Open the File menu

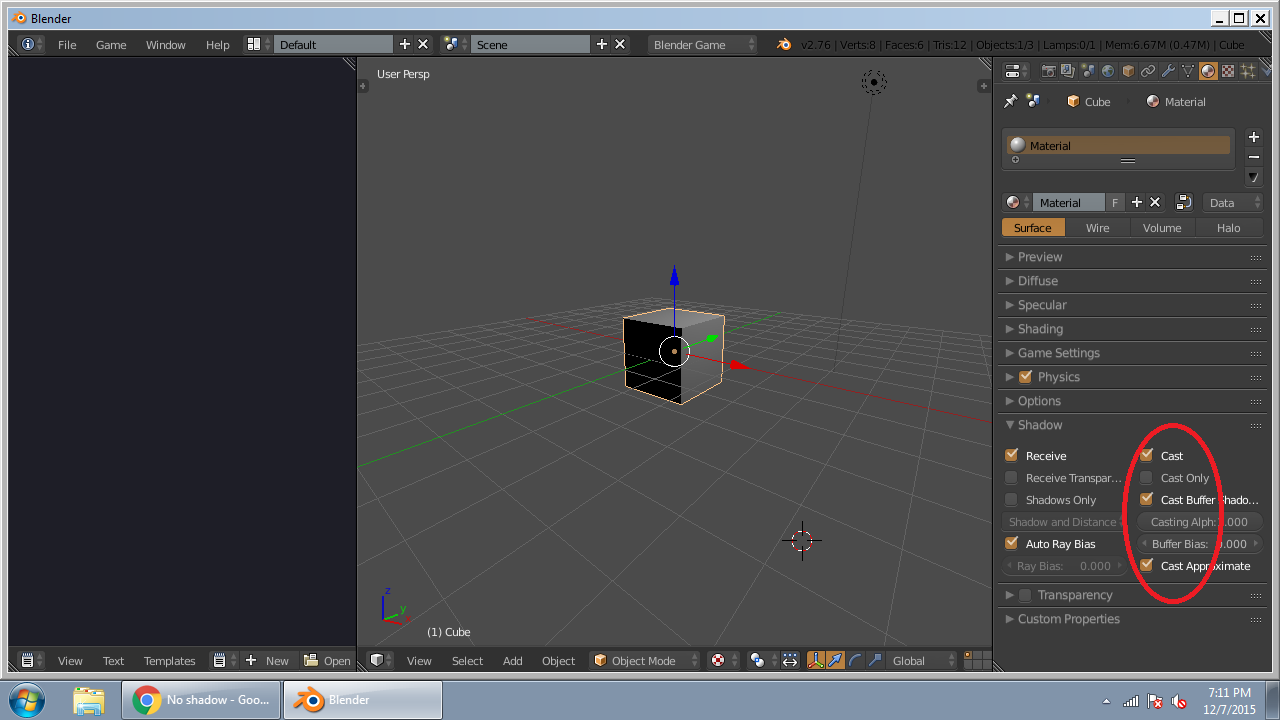point(67,44)
